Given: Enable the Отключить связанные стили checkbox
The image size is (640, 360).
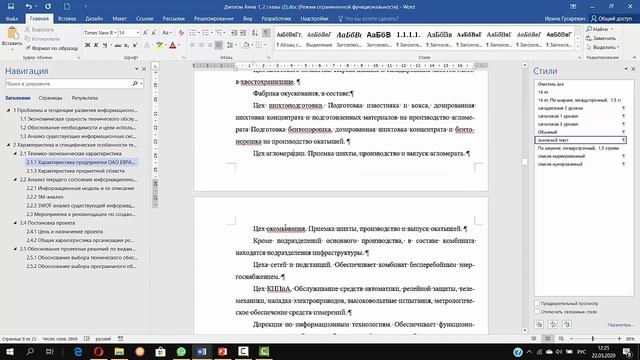Looking at the screenshot, I should click(537, 311).
